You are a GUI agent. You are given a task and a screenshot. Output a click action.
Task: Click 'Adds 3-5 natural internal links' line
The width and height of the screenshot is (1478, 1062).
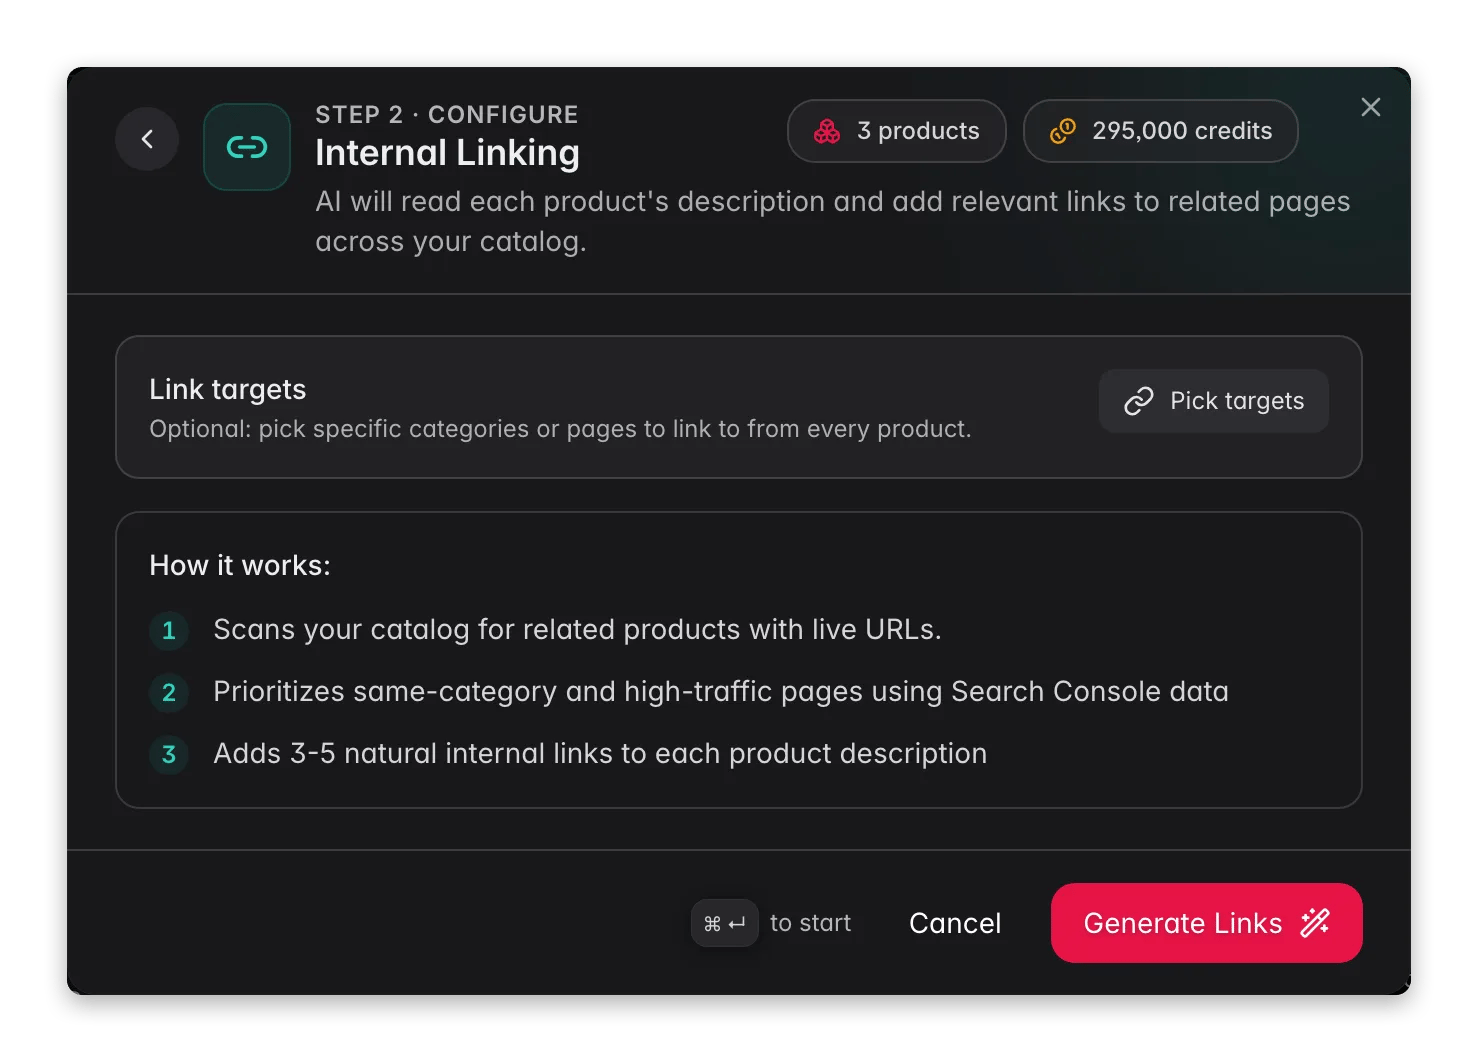(600, 754)
